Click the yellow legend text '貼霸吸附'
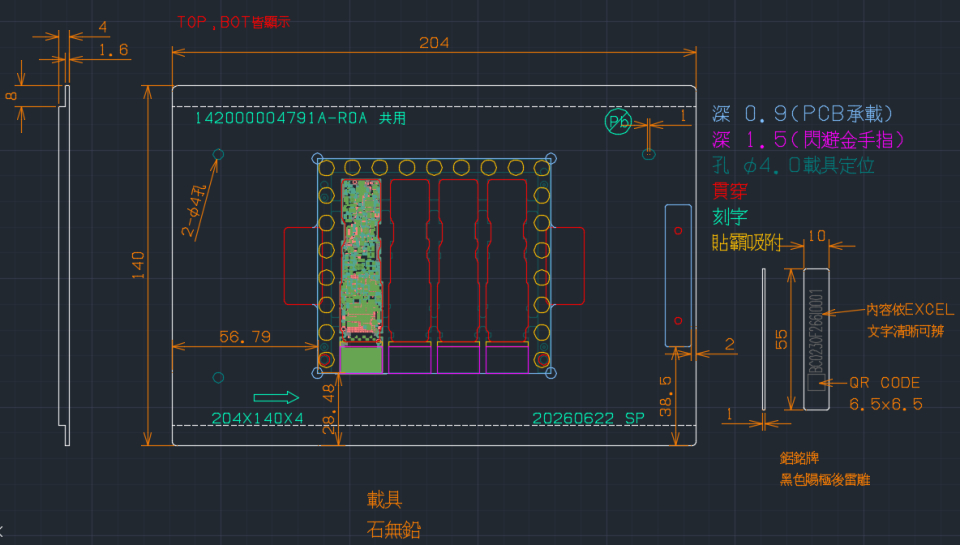The width and height of the screenshot is (960, 545). (747, 242)
